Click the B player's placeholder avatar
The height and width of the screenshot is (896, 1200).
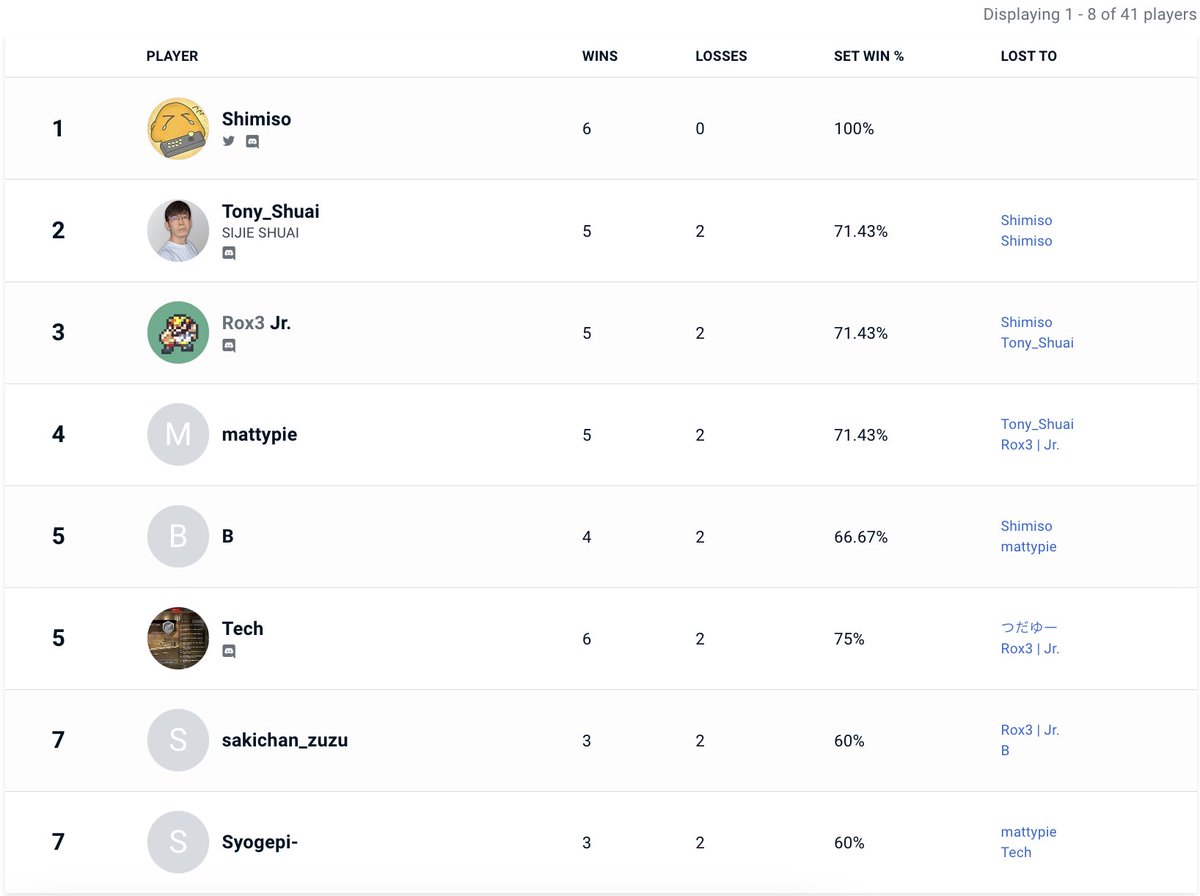[x=178, y=537]
